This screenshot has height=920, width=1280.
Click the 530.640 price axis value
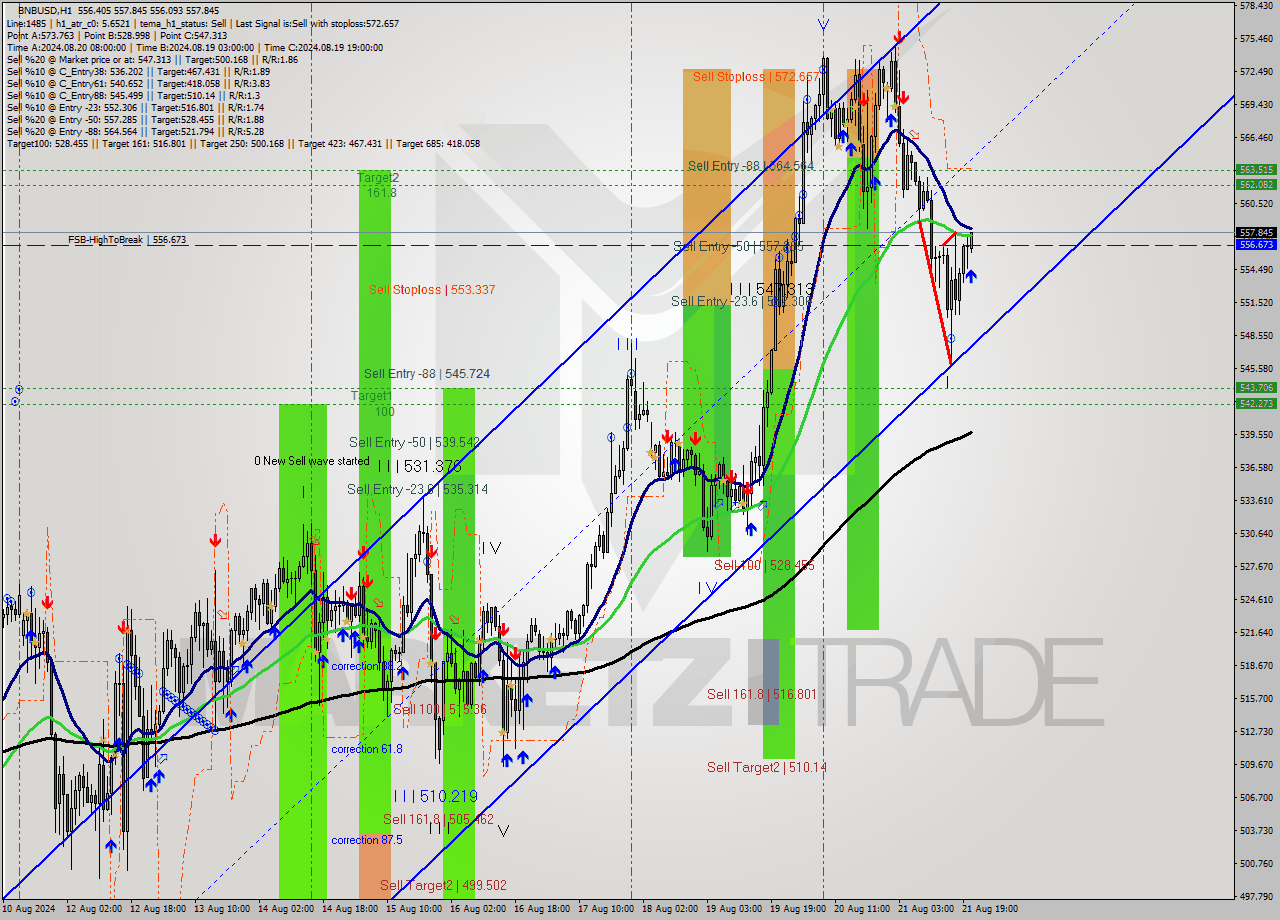(1257, 534)
